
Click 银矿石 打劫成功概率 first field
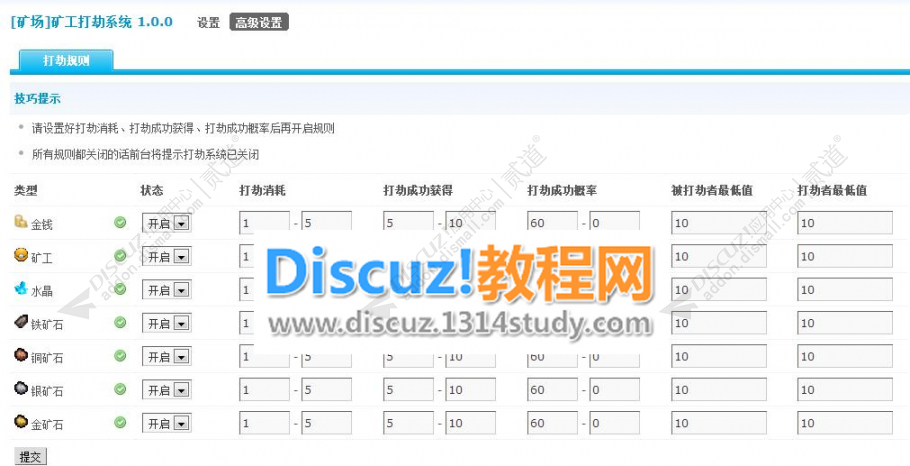click(552, 390)
